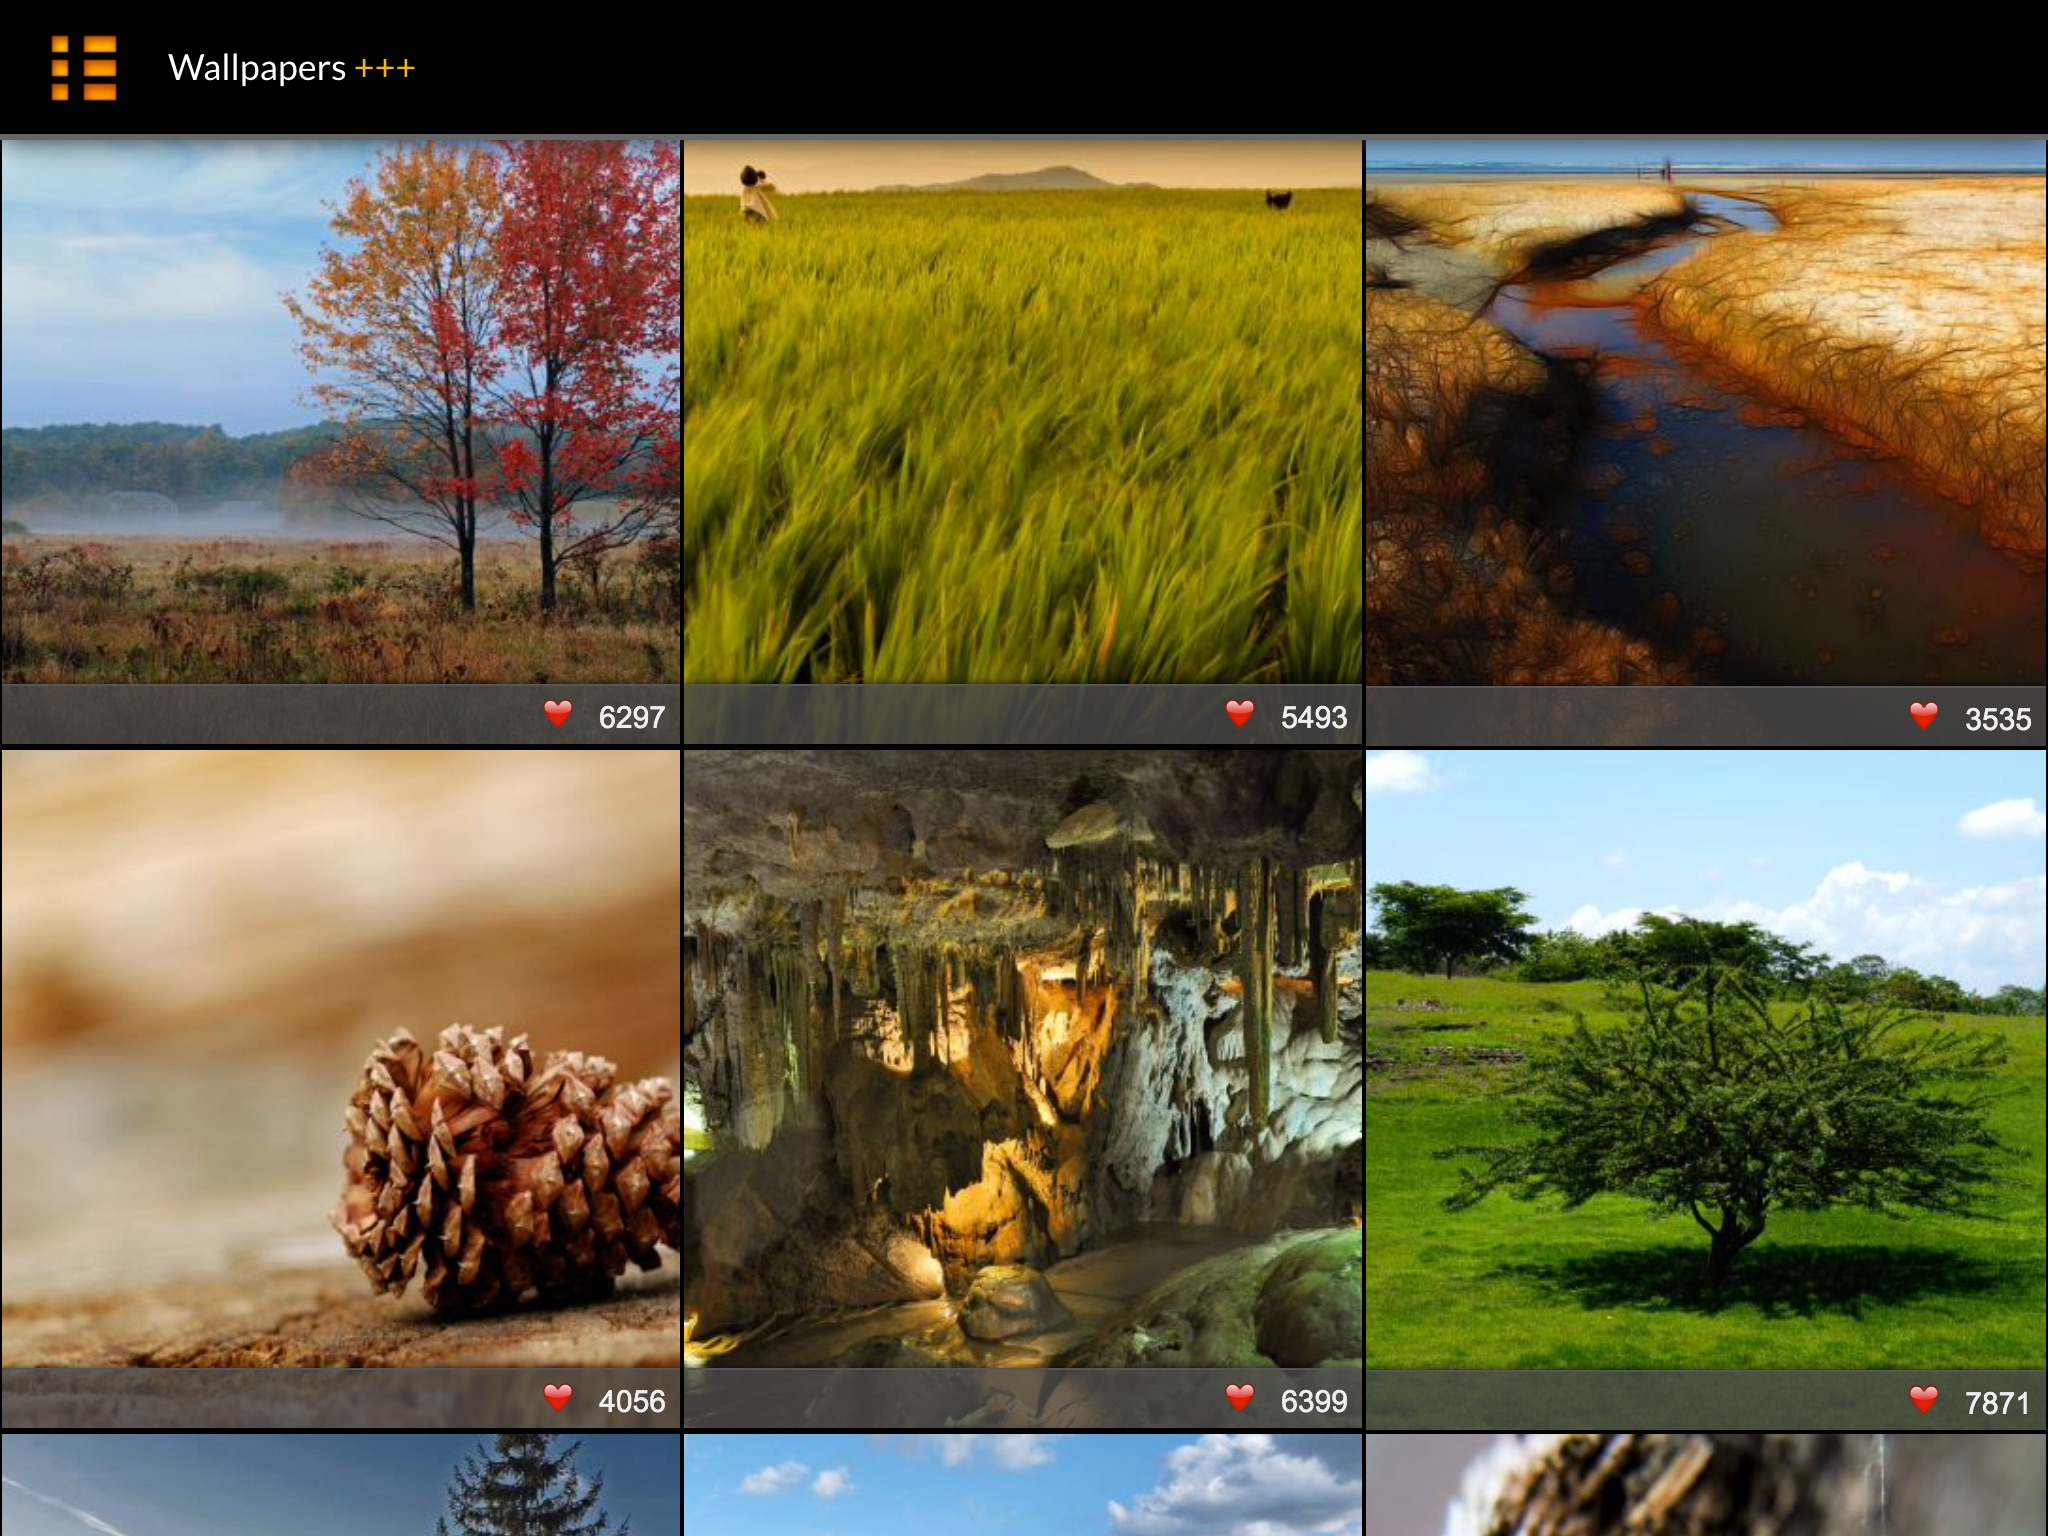
Task: Open the autumn red trees wallpaper
Action: (x=340, y=412)
